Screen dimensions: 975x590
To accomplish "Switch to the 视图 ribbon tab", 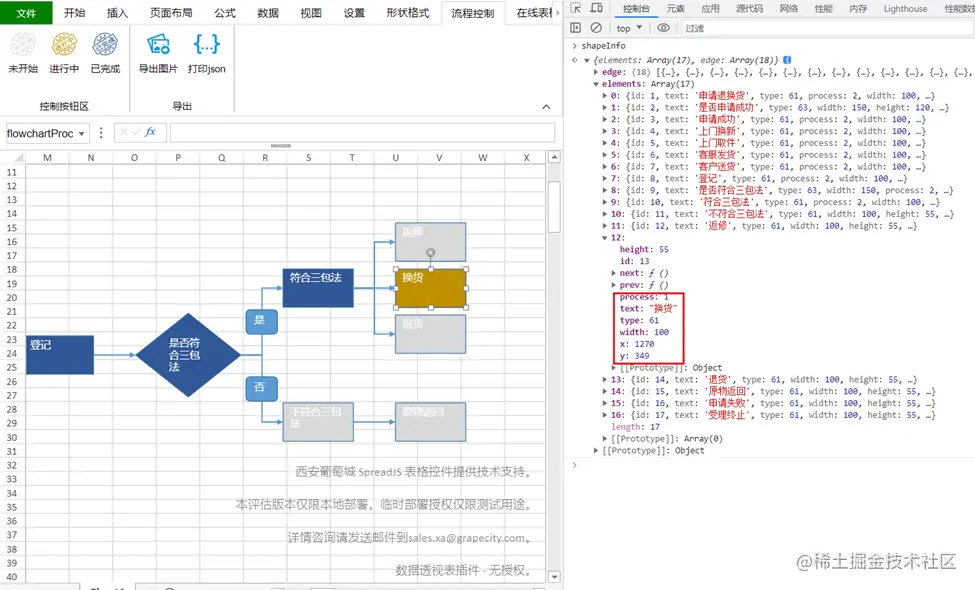I will 311,12.
